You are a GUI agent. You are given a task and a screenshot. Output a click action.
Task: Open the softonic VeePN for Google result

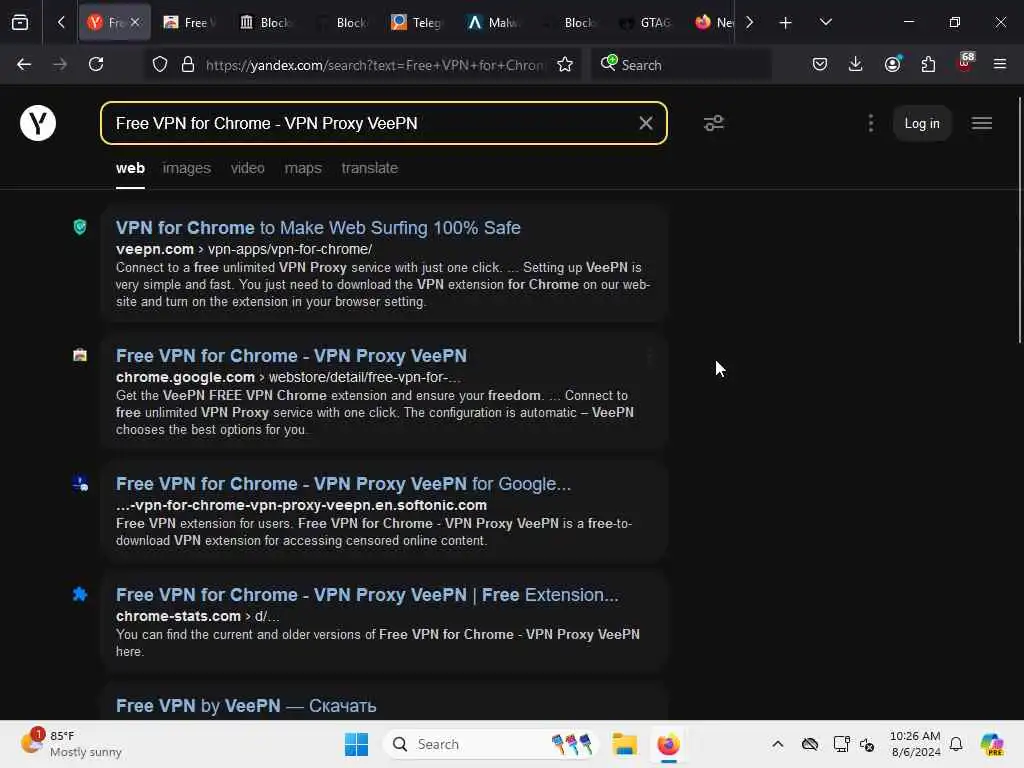(344, 484)
